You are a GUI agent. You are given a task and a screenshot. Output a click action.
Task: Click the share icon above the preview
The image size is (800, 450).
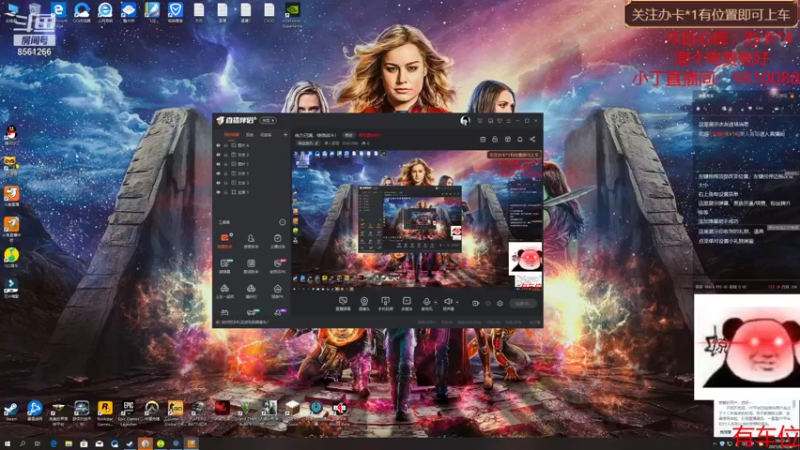click(532, 139)
